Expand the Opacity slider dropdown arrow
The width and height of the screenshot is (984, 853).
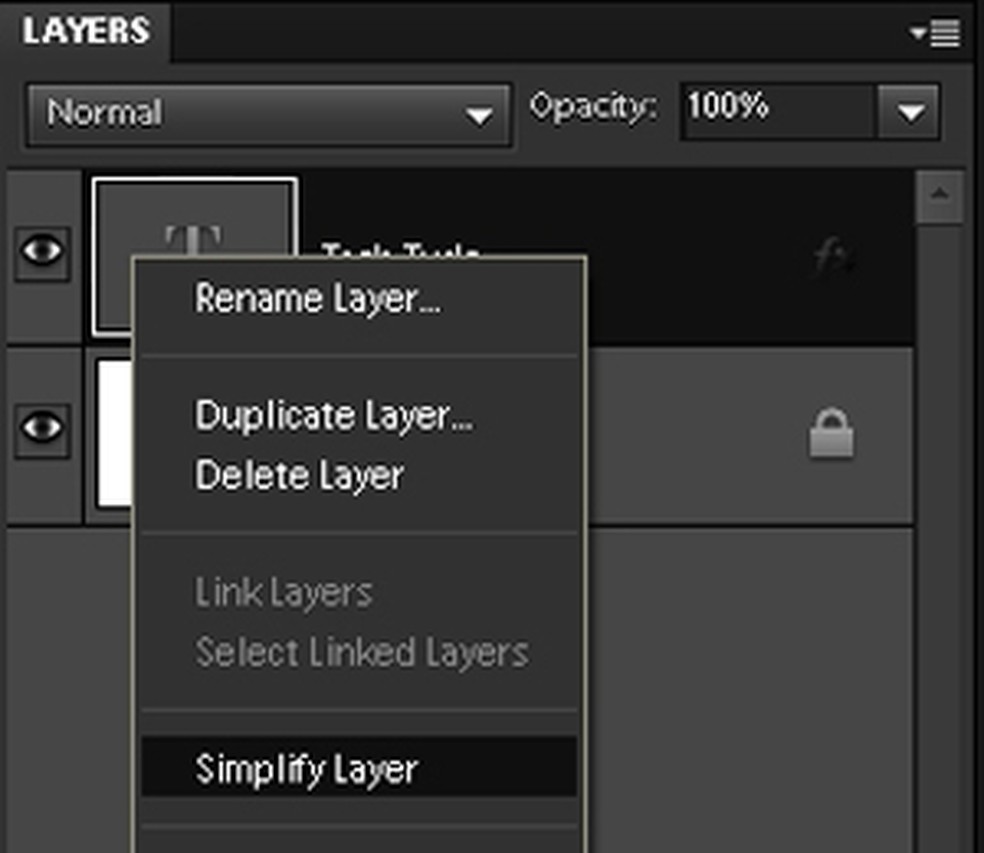click(x=909, y=113)
